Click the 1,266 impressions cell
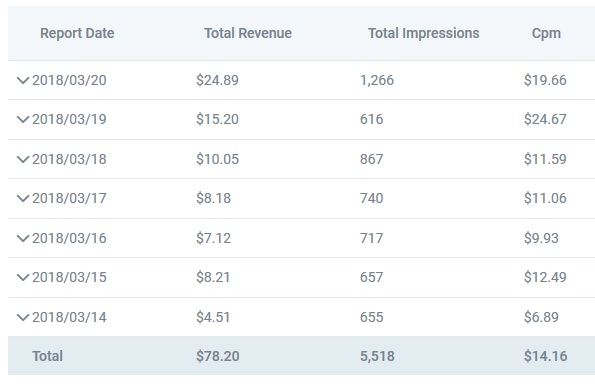Screen dimensions: 595x384 click(x=377, y=80)
